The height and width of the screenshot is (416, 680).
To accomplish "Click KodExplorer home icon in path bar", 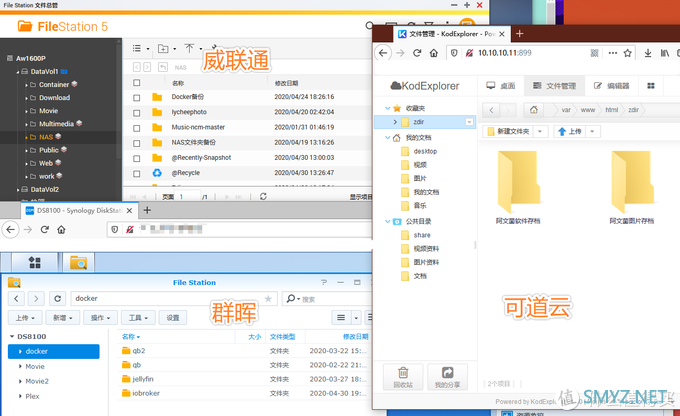I will [x=535, y=109].
